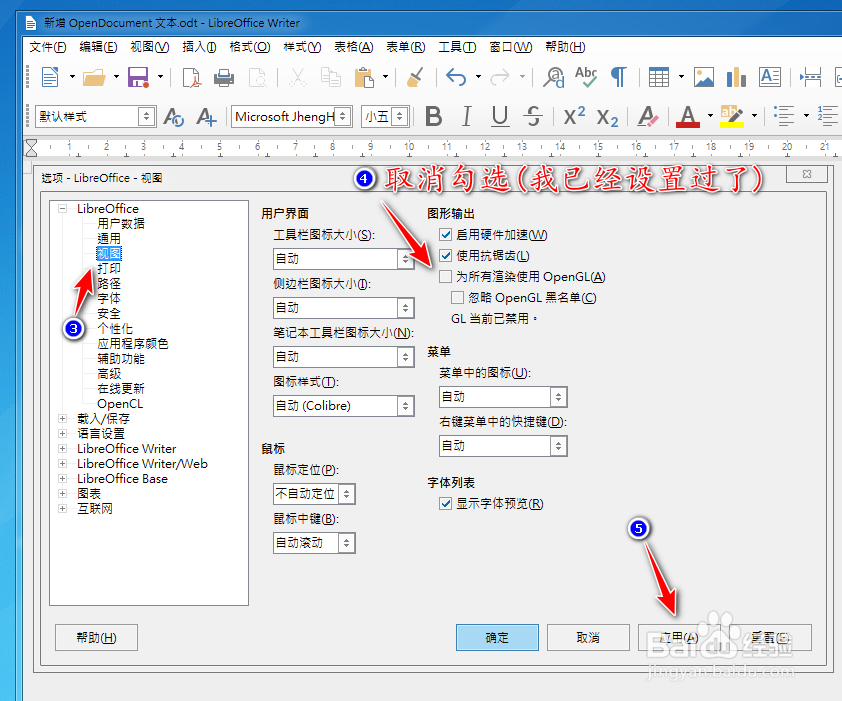842x701 pixels.
Task: Click the Open folder icon
Action: pyautogui.click(x=94, y=77)
